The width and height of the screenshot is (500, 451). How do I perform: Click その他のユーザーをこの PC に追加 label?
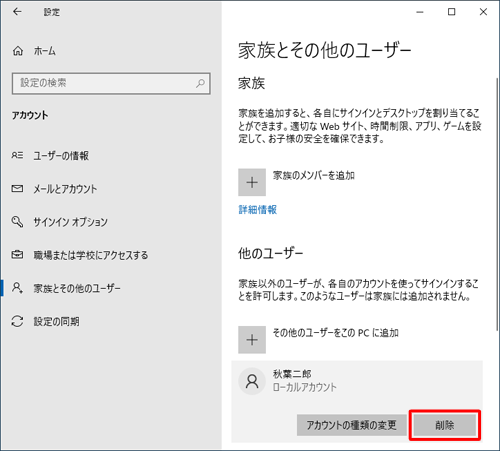[x=336, y=333]
